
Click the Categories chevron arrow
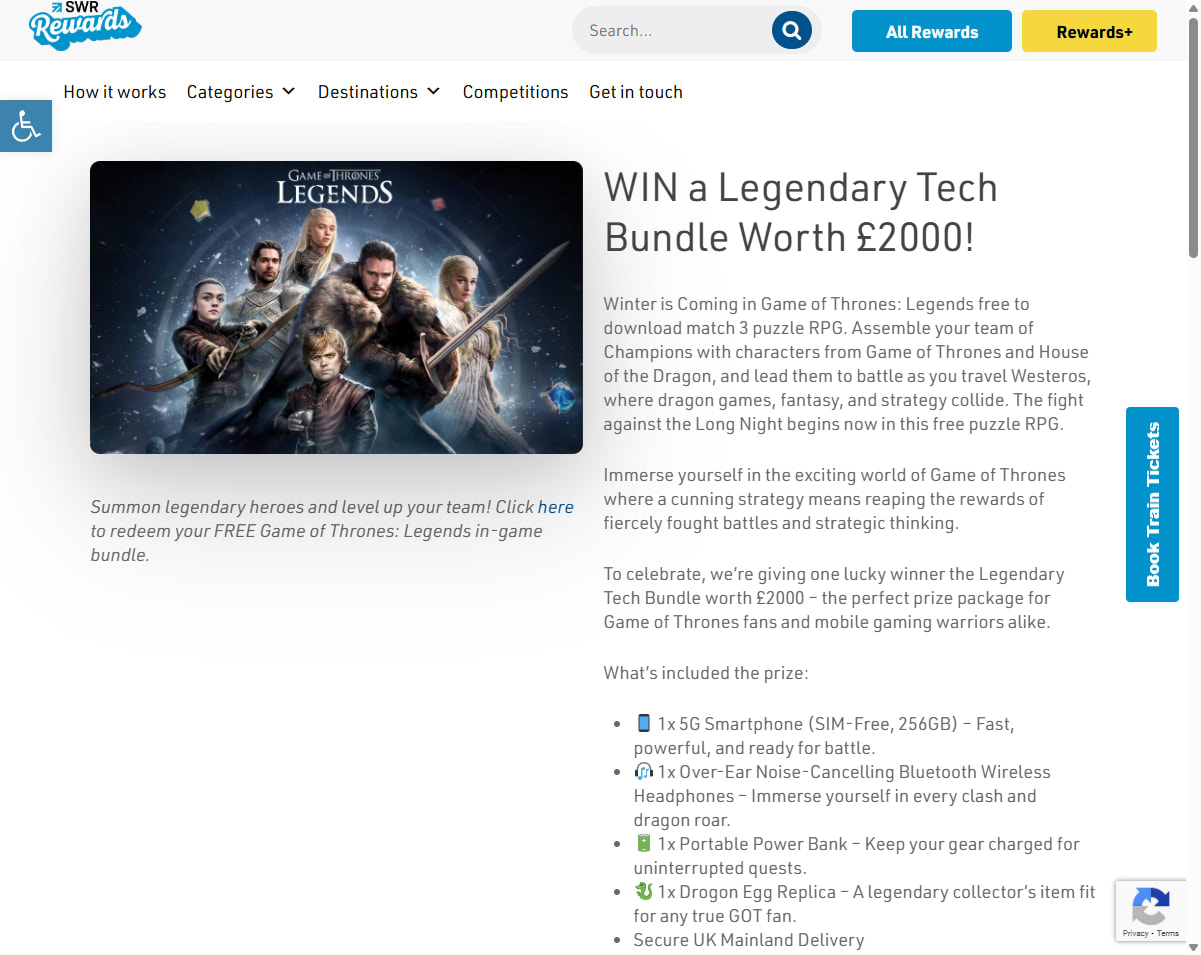tap(288, 91)
